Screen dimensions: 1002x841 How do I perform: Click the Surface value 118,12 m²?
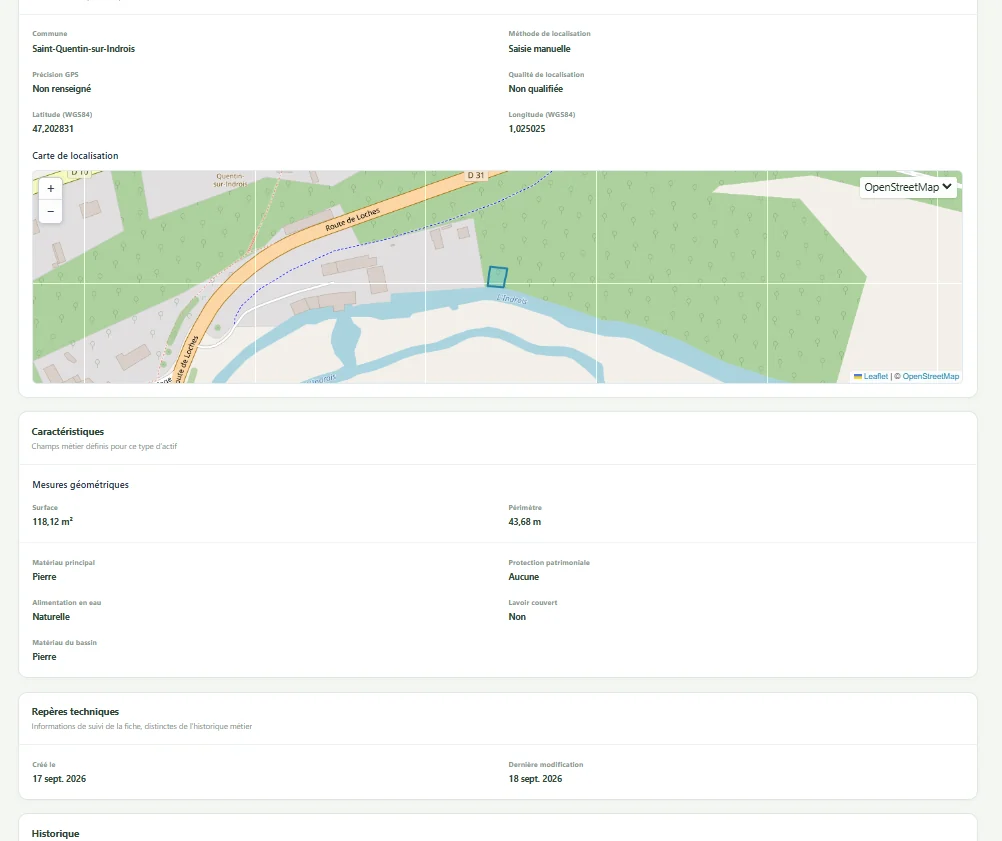pos(52,521)
